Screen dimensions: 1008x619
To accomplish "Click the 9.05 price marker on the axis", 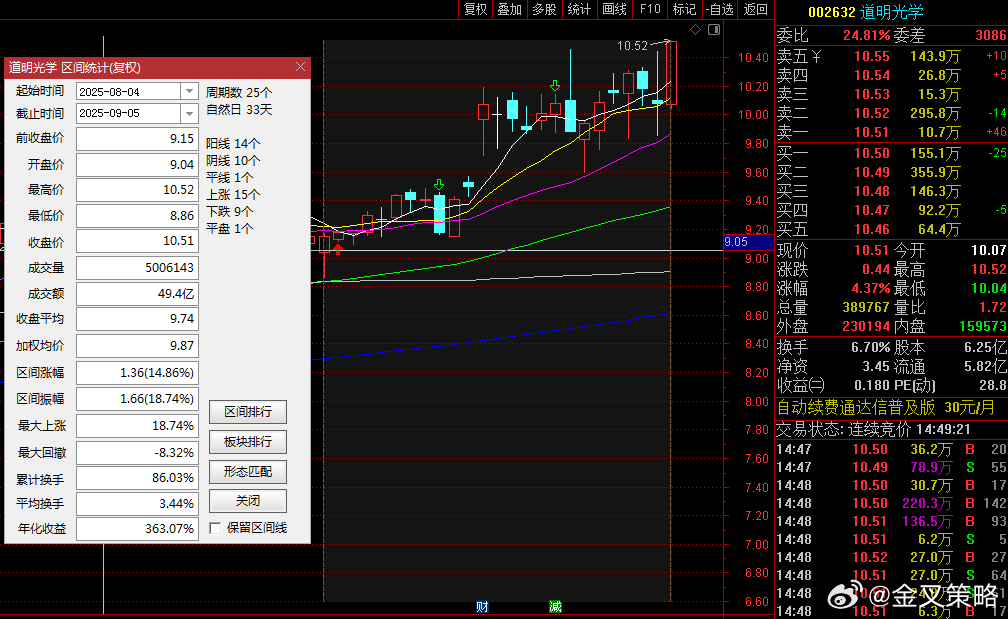I will (735, 242).
